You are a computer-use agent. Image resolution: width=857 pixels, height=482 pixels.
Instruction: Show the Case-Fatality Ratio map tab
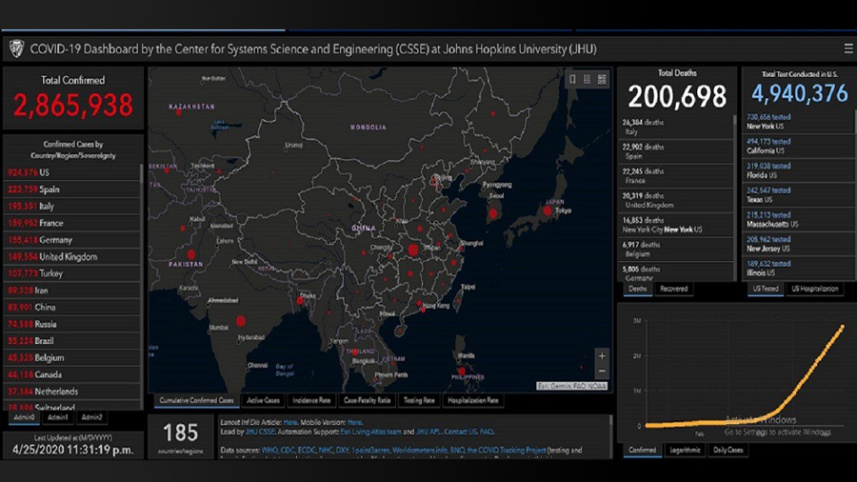click(367, 400)
